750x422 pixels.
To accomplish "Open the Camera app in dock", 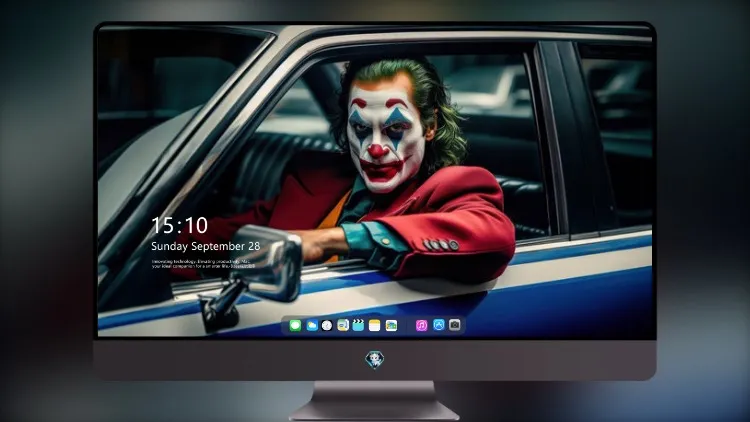I will (x=455, y=325).
